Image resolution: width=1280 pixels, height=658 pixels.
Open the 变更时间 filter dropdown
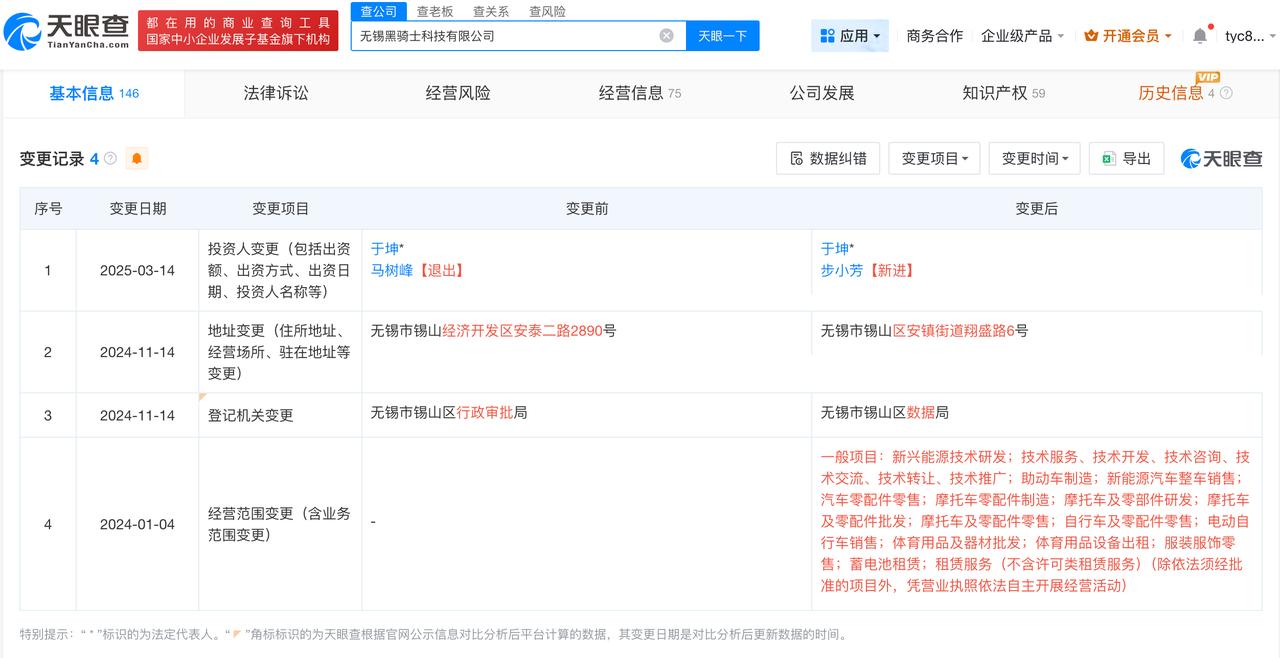1035,158
